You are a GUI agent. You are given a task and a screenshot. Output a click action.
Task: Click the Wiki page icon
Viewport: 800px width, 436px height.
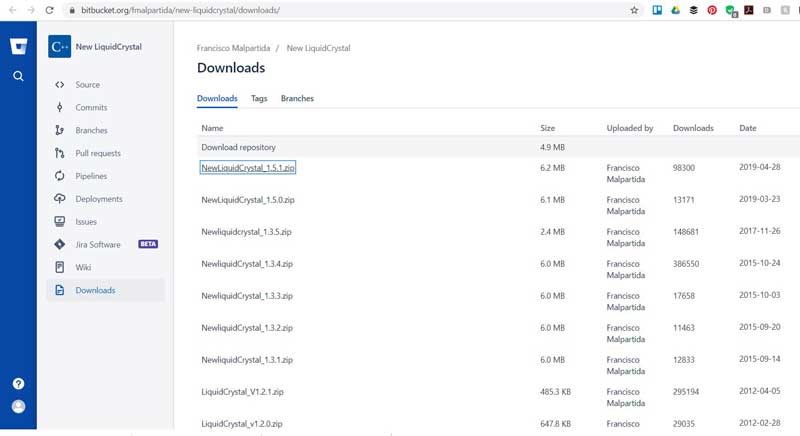(60, 267)
